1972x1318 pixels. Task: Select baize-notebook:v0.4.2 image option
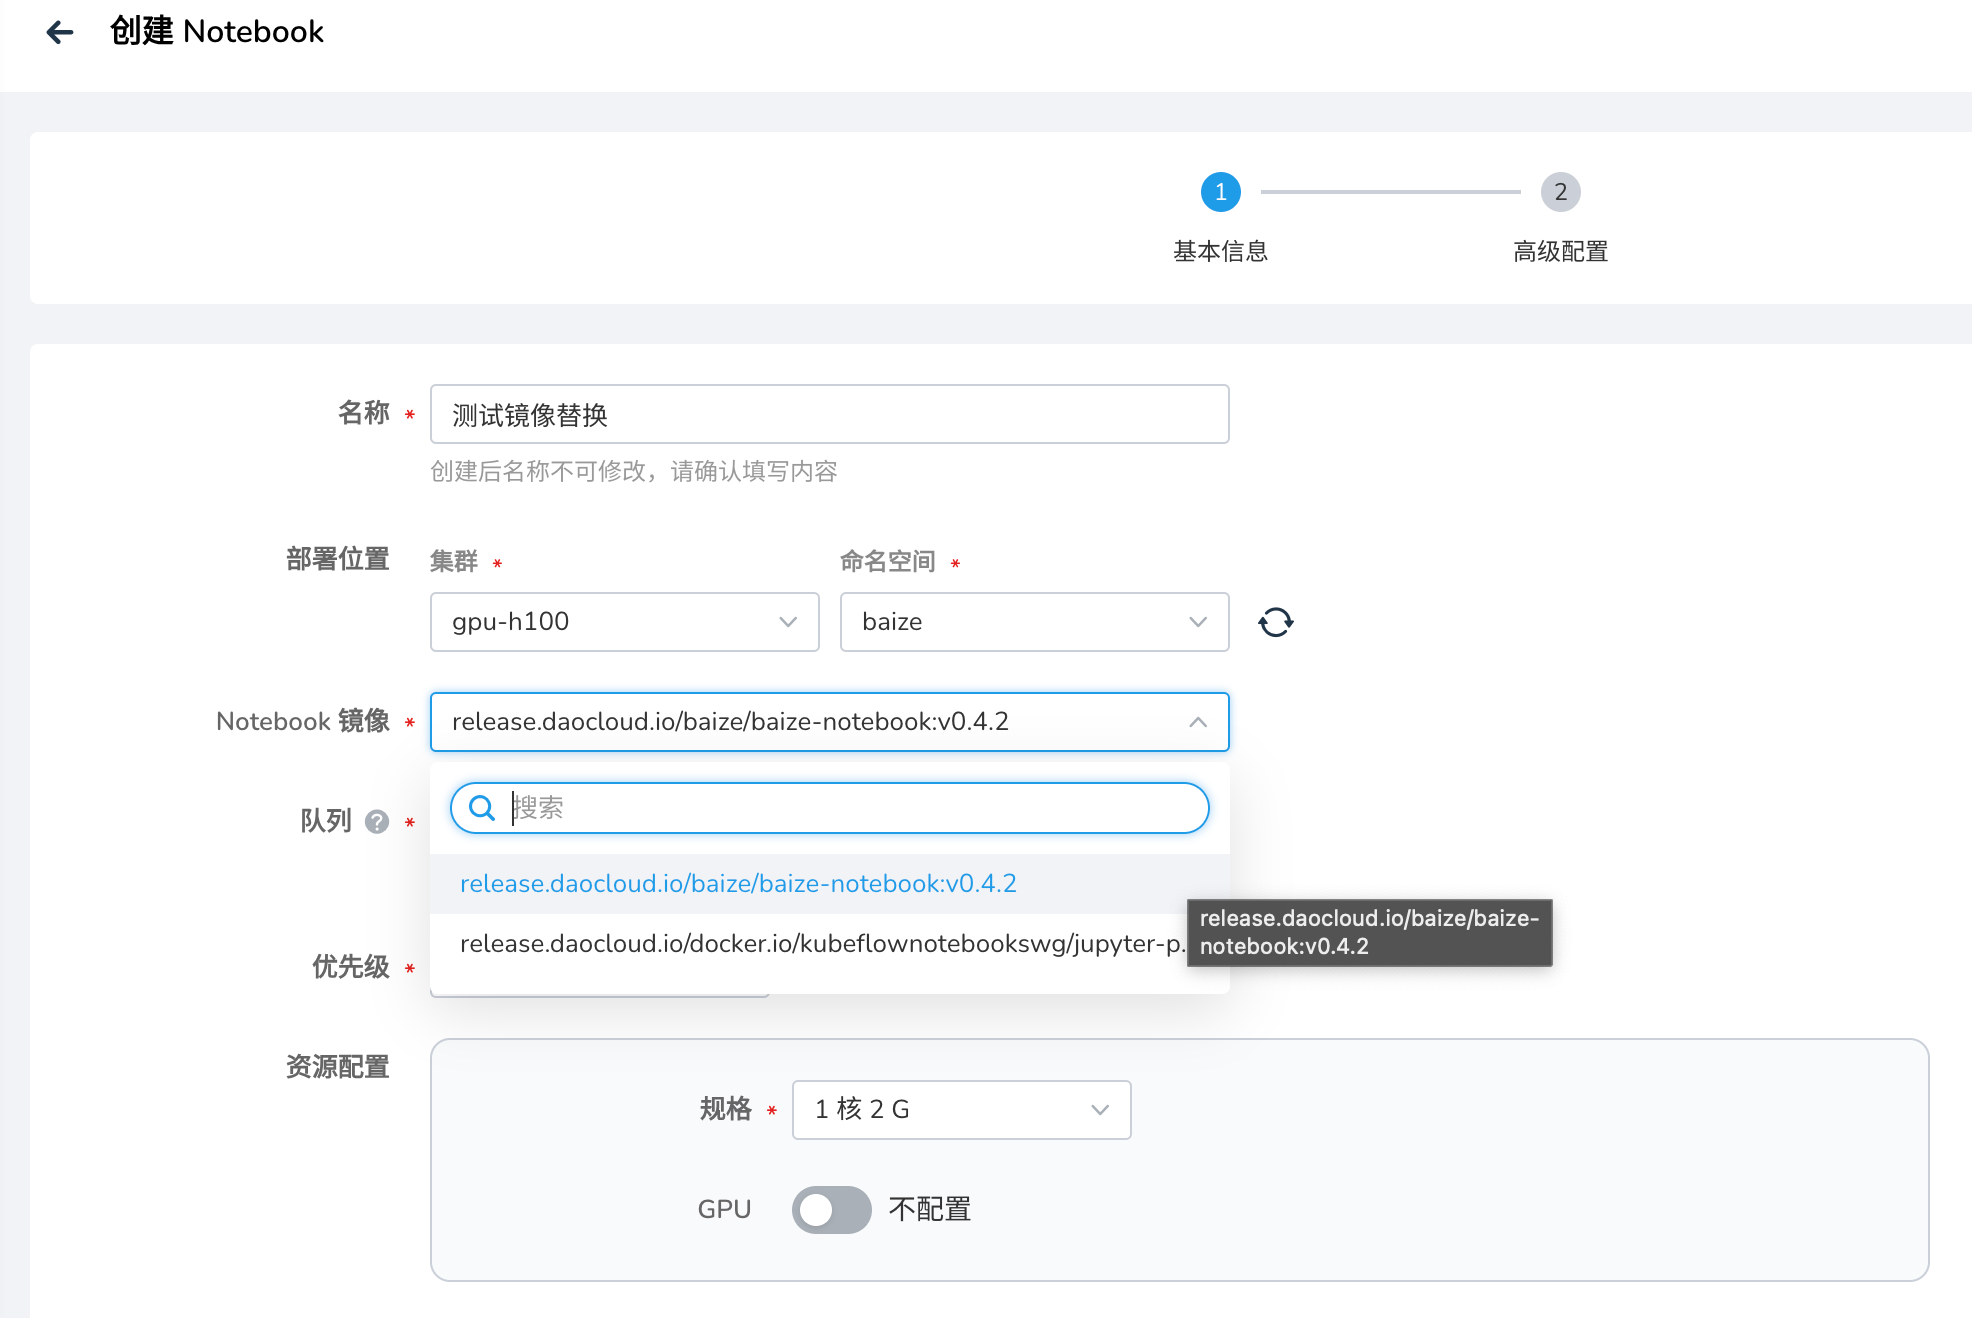pyautogui.click(x=738, y=884)
